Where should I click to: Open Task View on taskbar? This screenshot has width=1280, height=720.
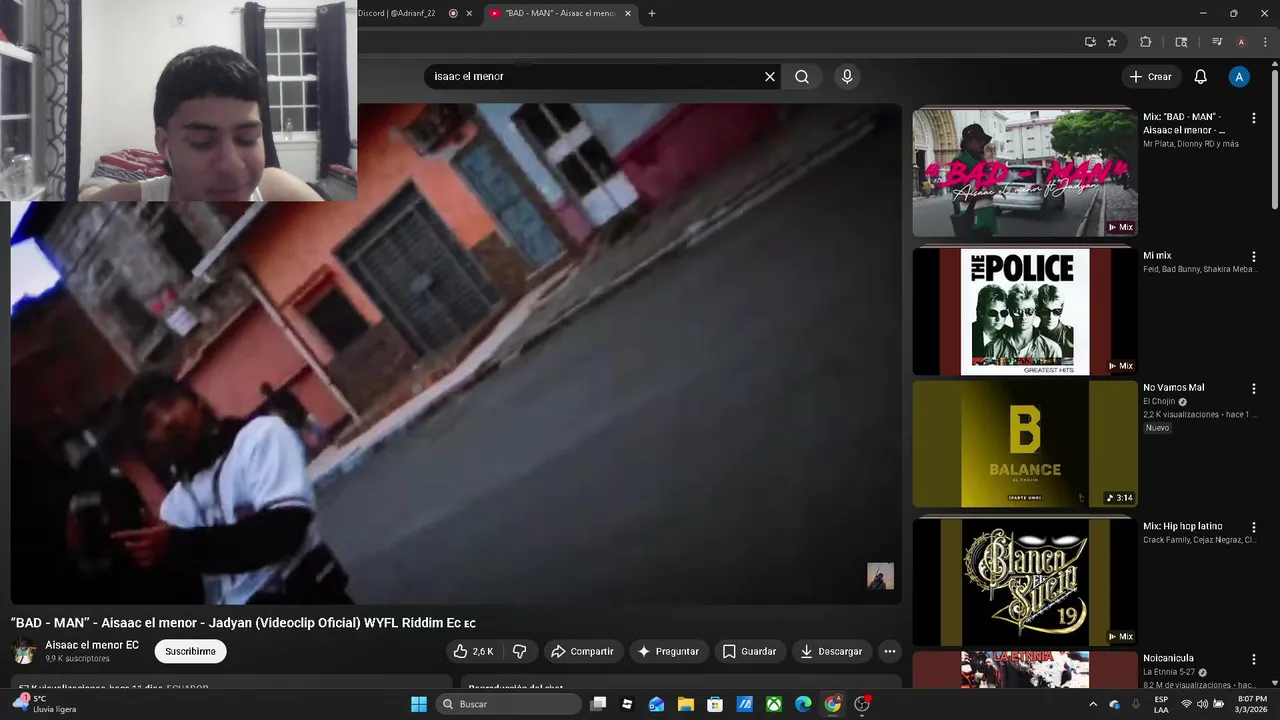598,704
